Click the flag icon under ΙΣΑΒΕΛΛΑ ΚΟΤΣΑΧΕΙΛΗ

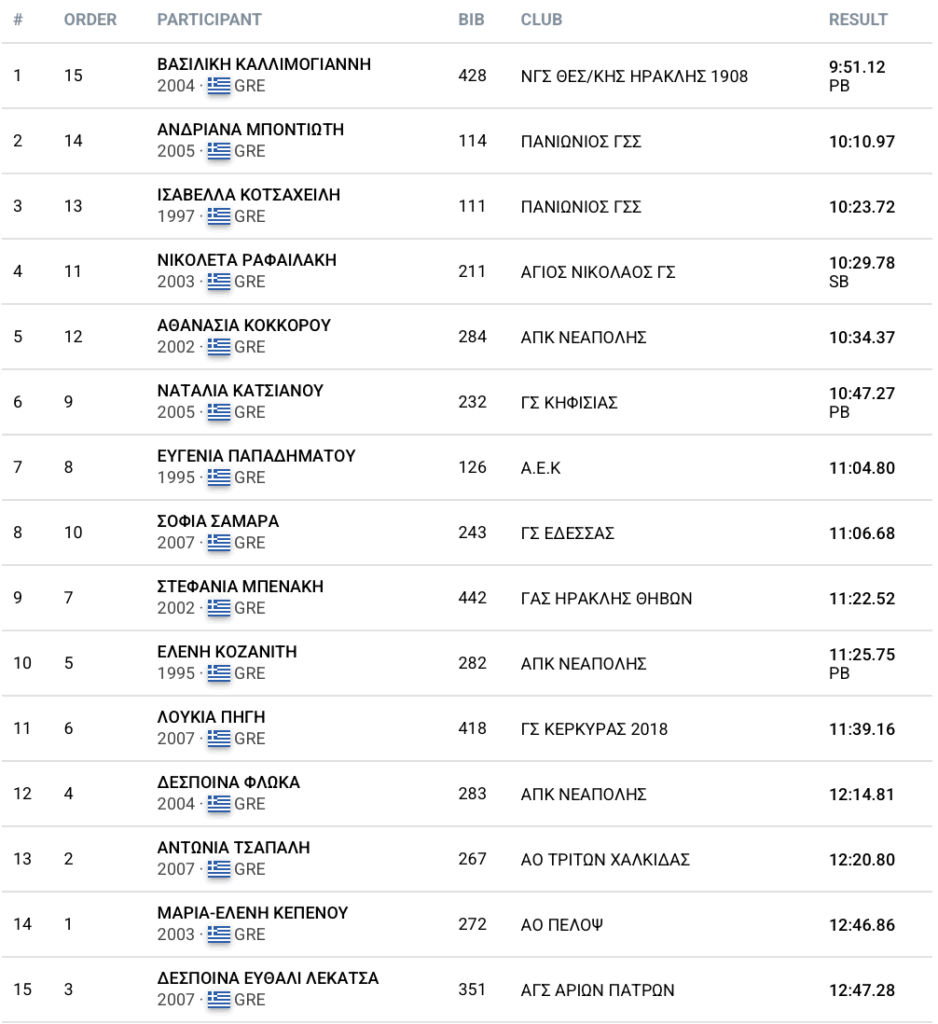[x=219, y=217]
